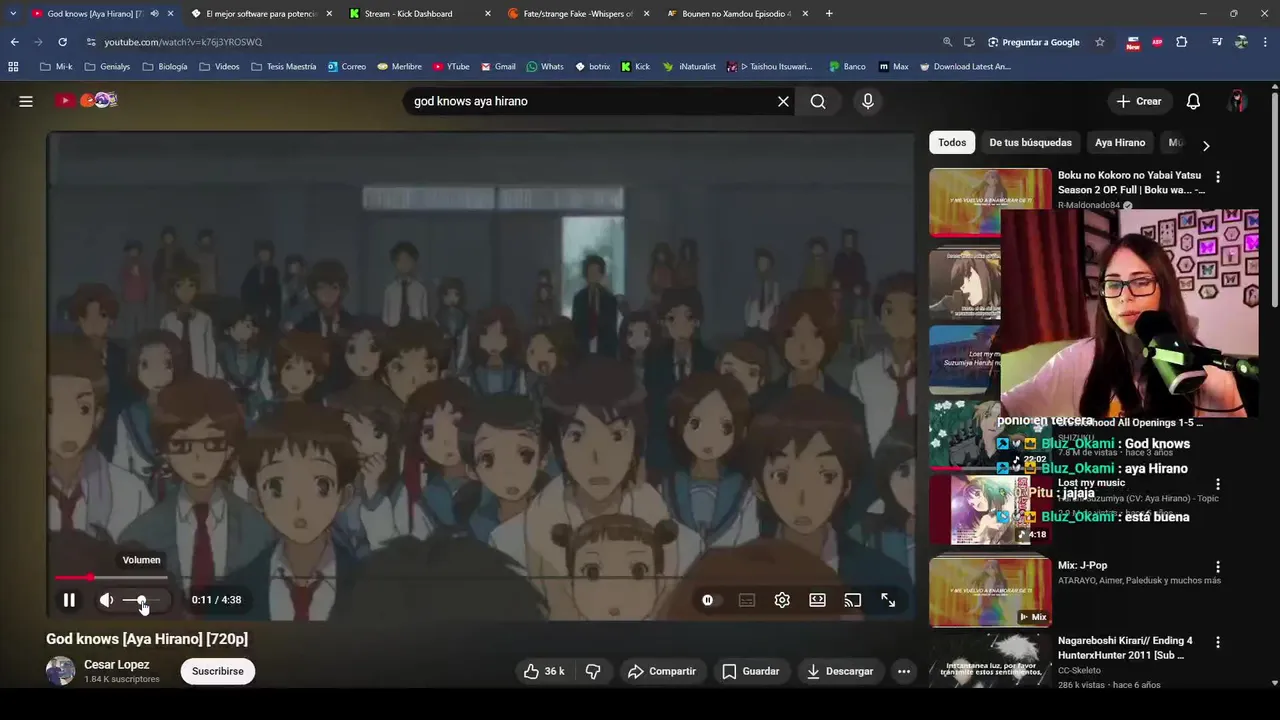This screenshot has height=720, width=1280.
Task: Open the Biología bookmarks folder
Action: tap(165, 67)
